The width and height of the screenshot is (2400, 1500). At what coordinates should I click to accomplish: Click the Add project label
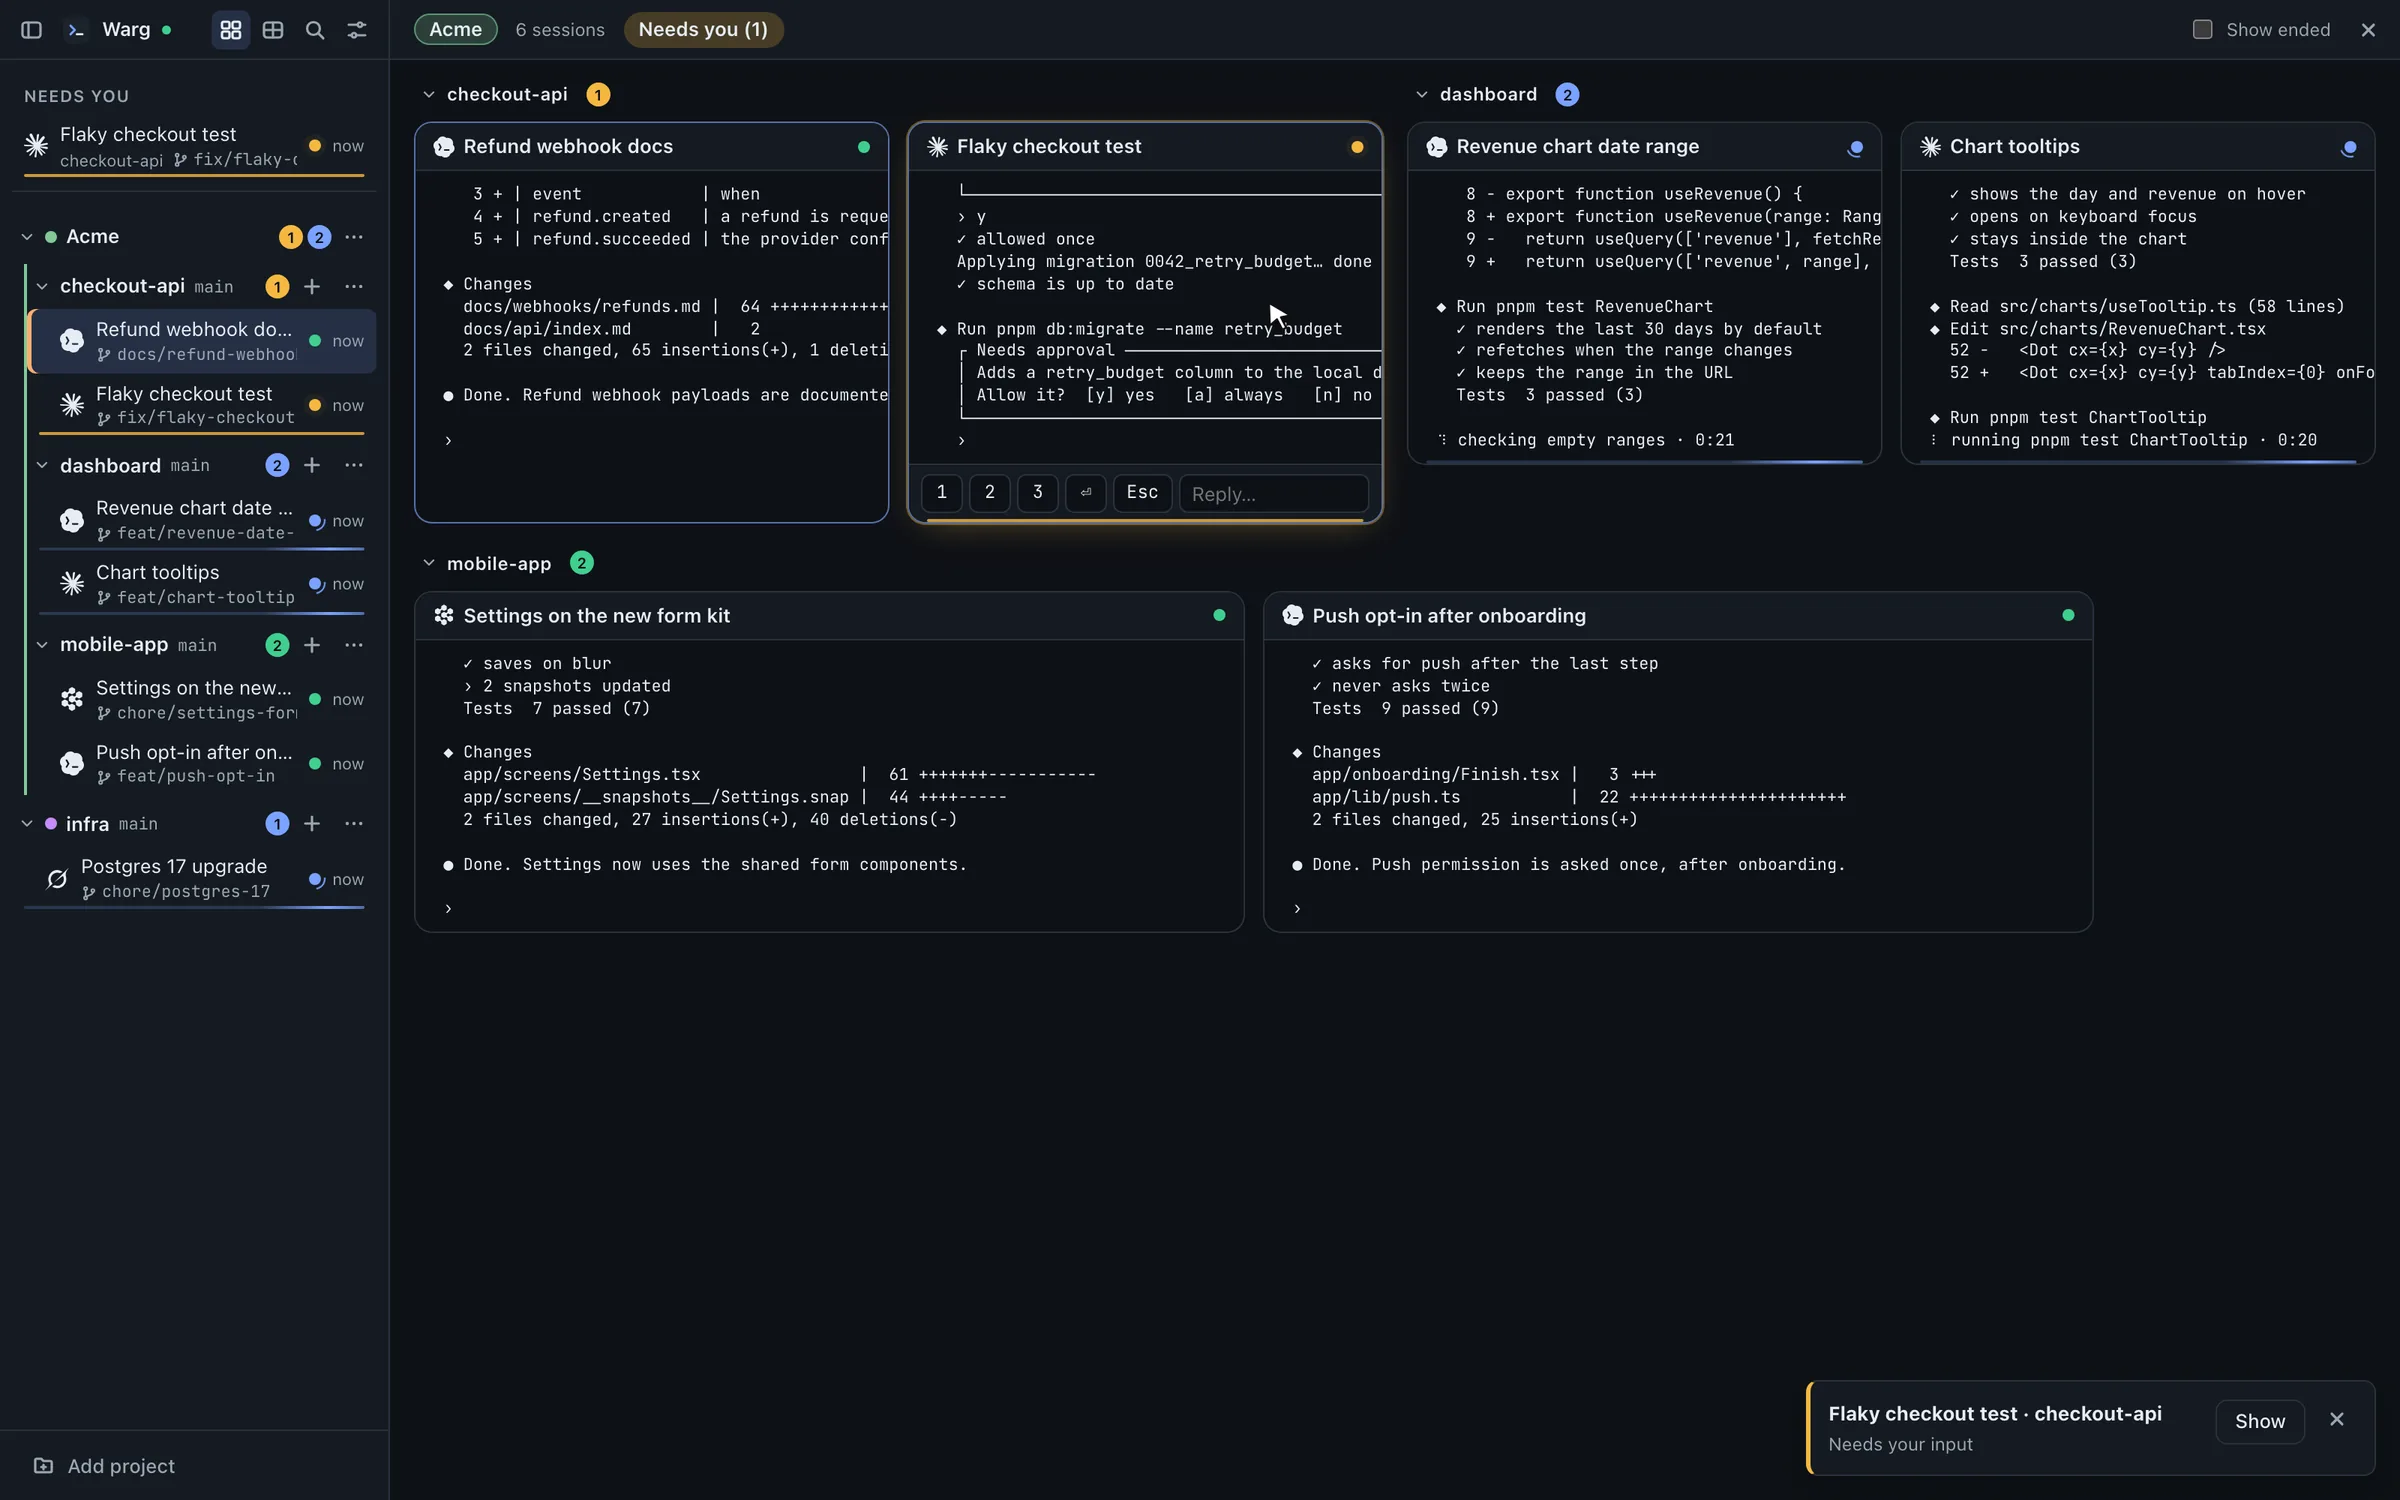121,1466
